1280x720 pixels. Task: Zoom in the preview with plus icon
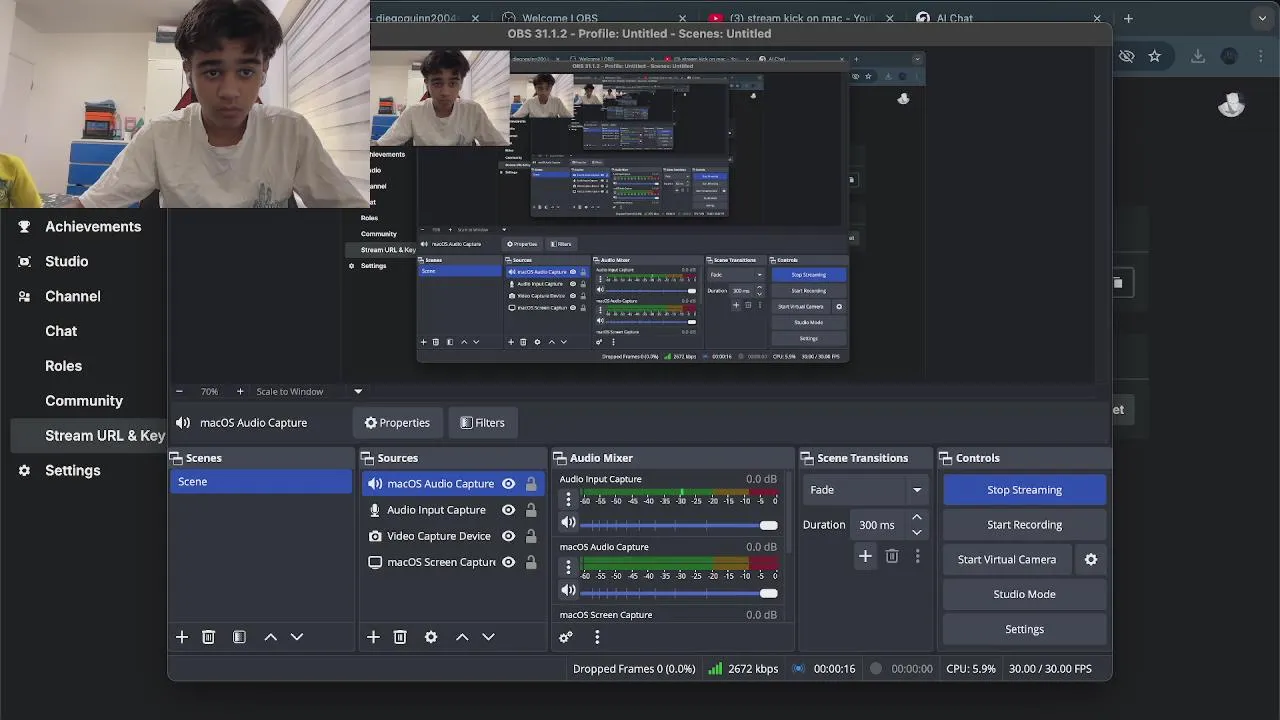point(240,391)
